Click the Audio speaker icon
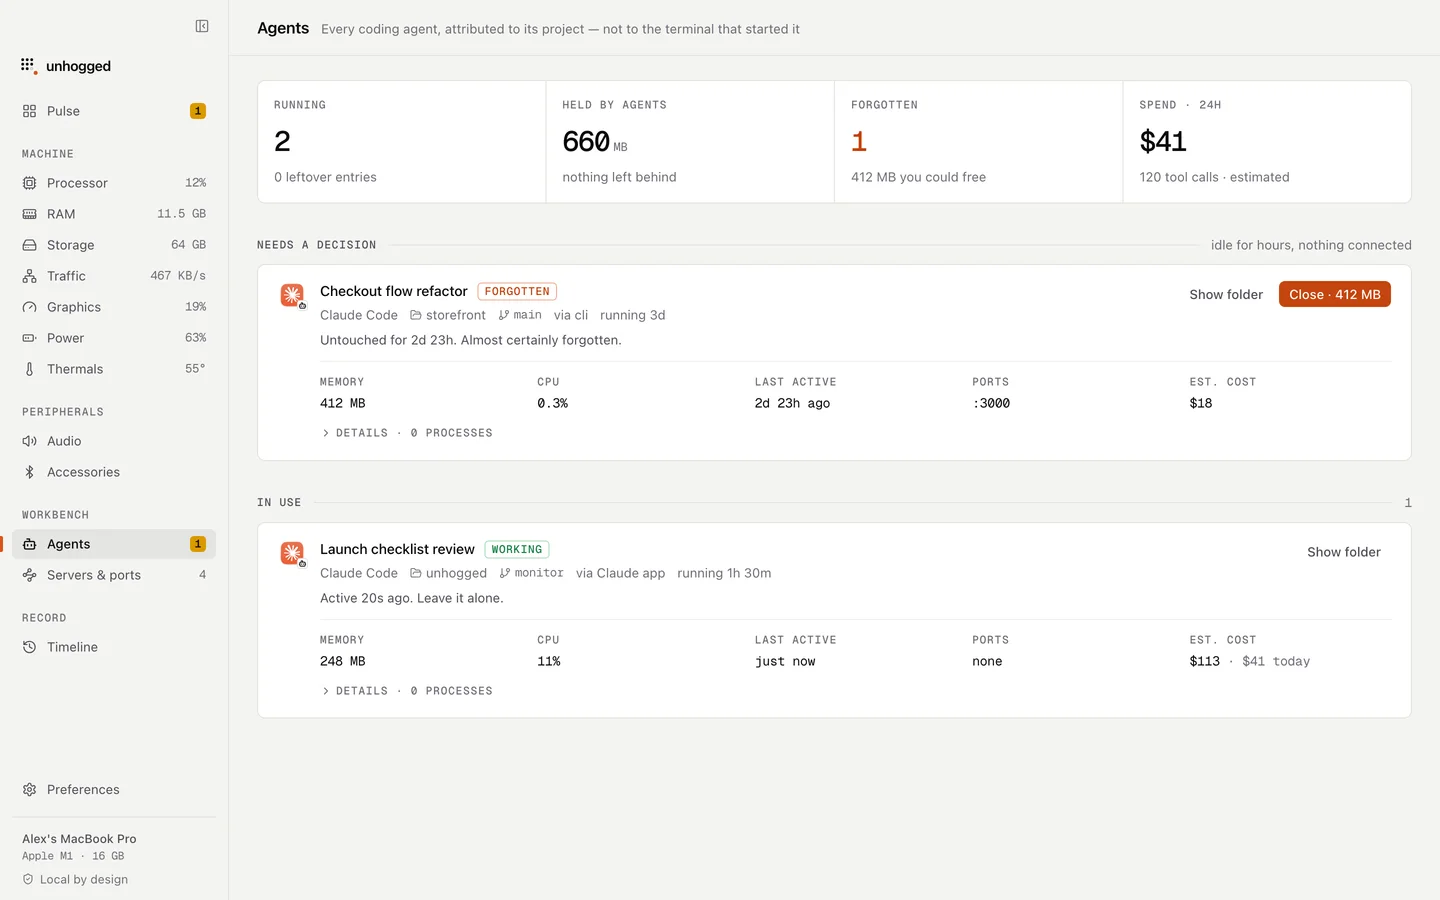 click(30, 441)
